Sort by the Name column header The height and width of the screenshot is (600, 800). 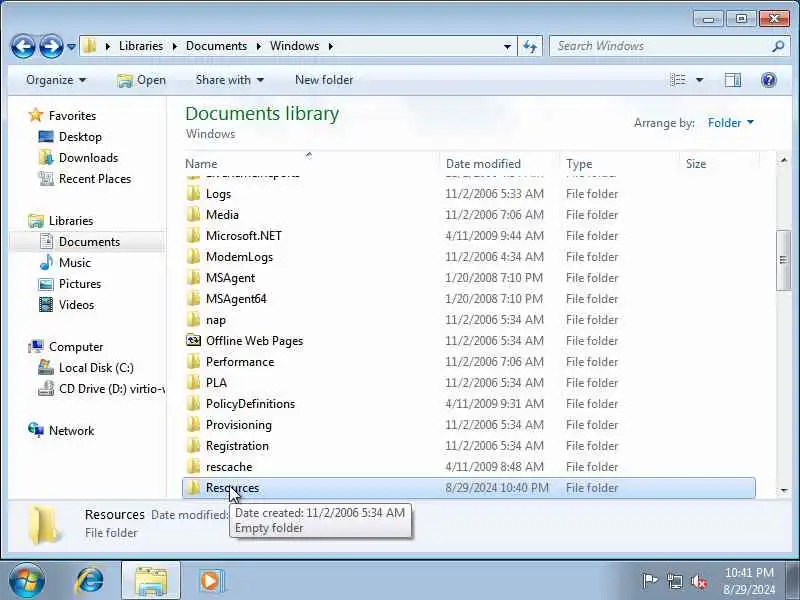(201, 164)
